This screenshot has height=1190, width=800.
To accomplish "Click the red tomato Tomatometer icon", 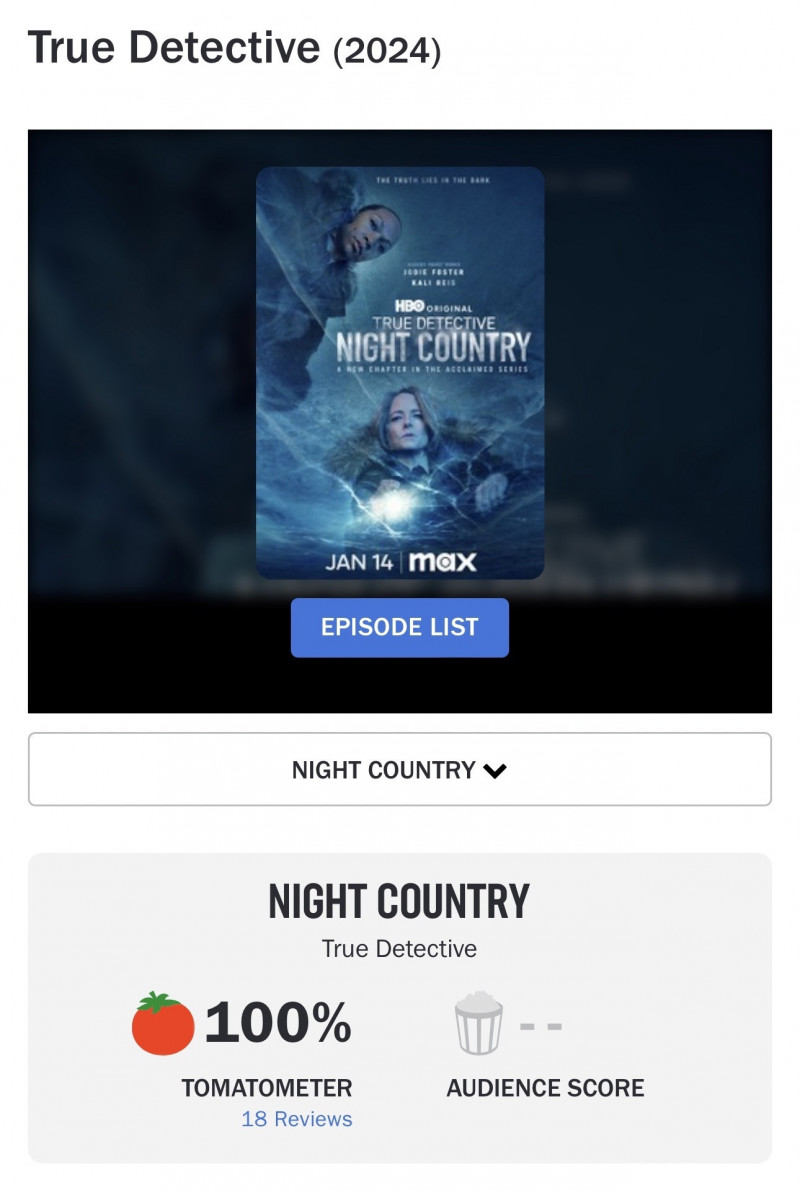I will (162, 1023).
